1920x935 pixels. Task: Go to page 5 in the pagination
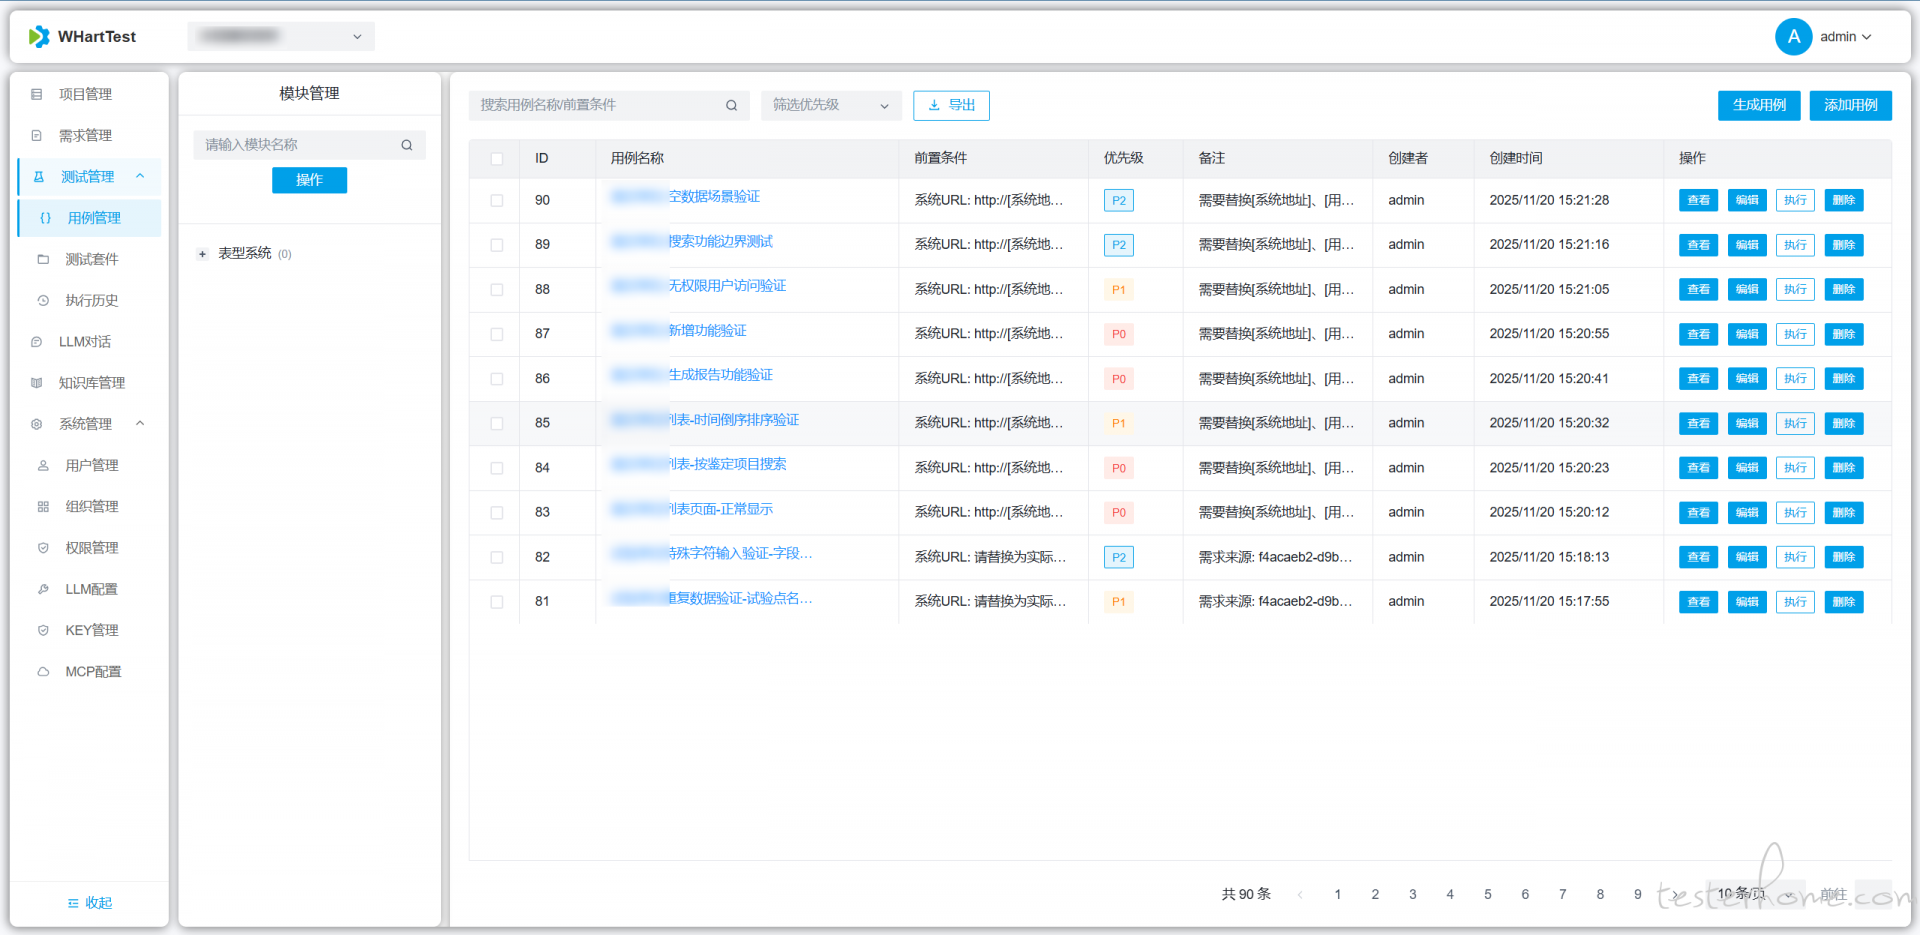tap(1487, 894)
